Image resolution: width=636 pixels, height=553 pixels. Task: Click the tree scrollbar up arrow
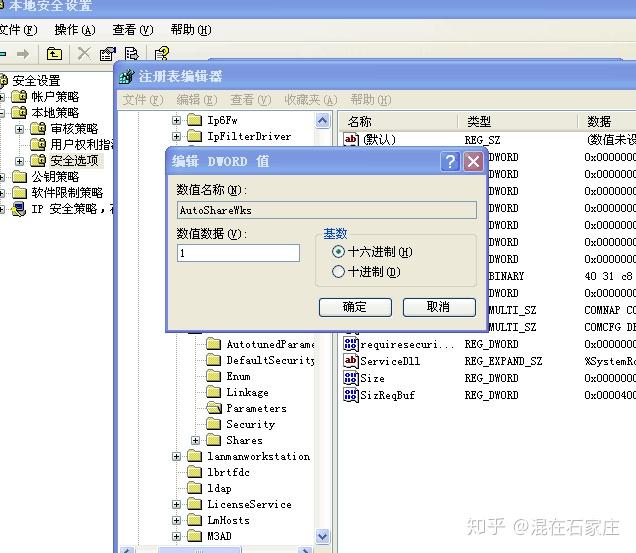[322, 120]
